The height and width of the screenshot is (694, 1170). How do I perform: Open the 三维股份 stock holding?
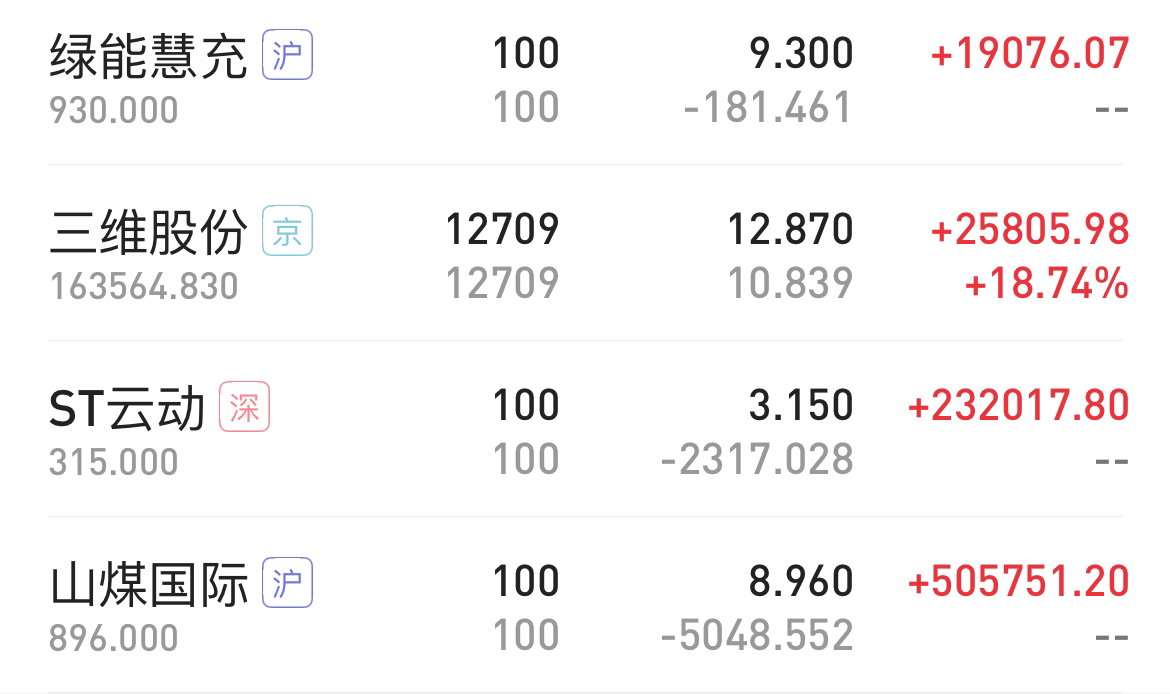point(585,253)
